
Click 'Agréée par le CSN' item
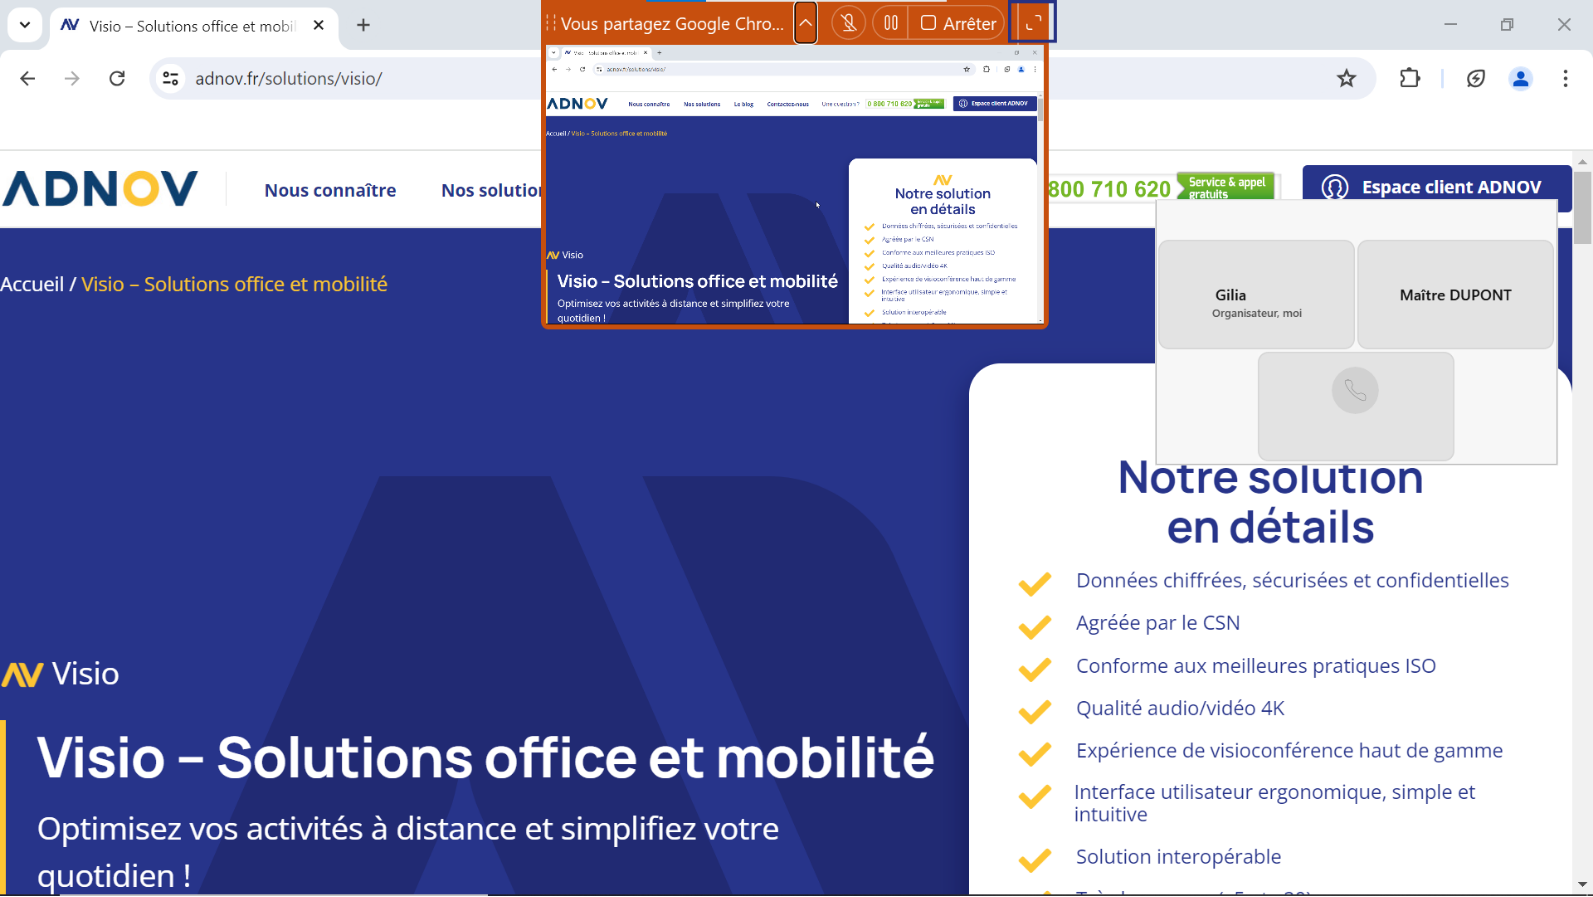pos(1158,623)
